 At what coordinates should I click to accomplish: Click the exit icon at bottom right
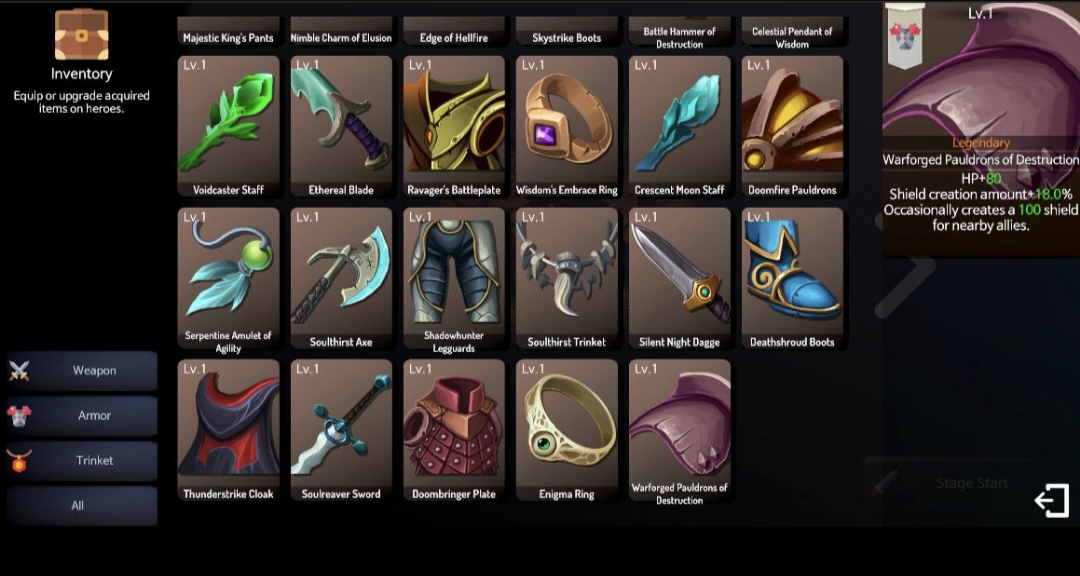pos(1052,500)
